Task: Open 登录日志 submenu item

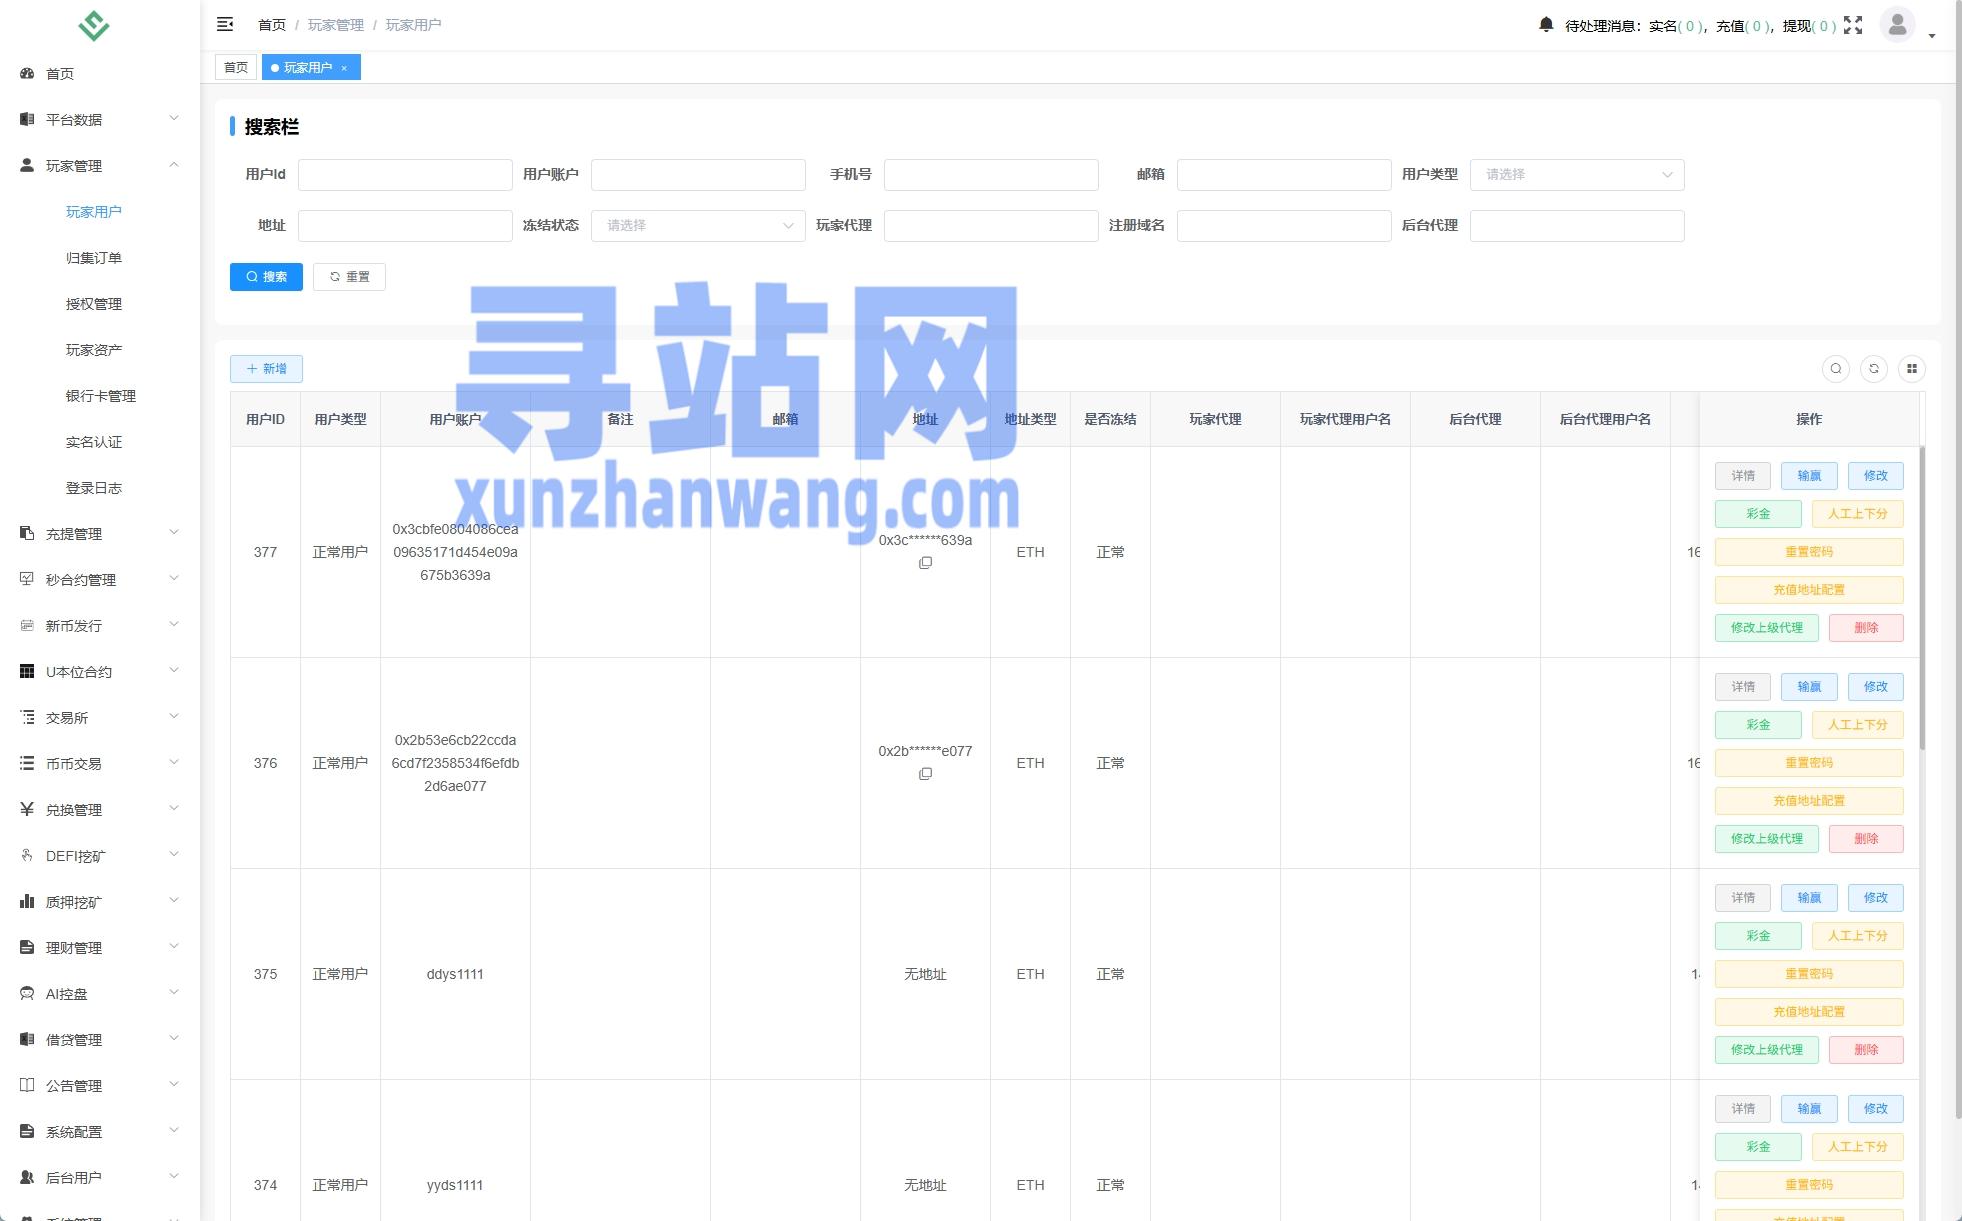Action: click(x=100, y=488)
